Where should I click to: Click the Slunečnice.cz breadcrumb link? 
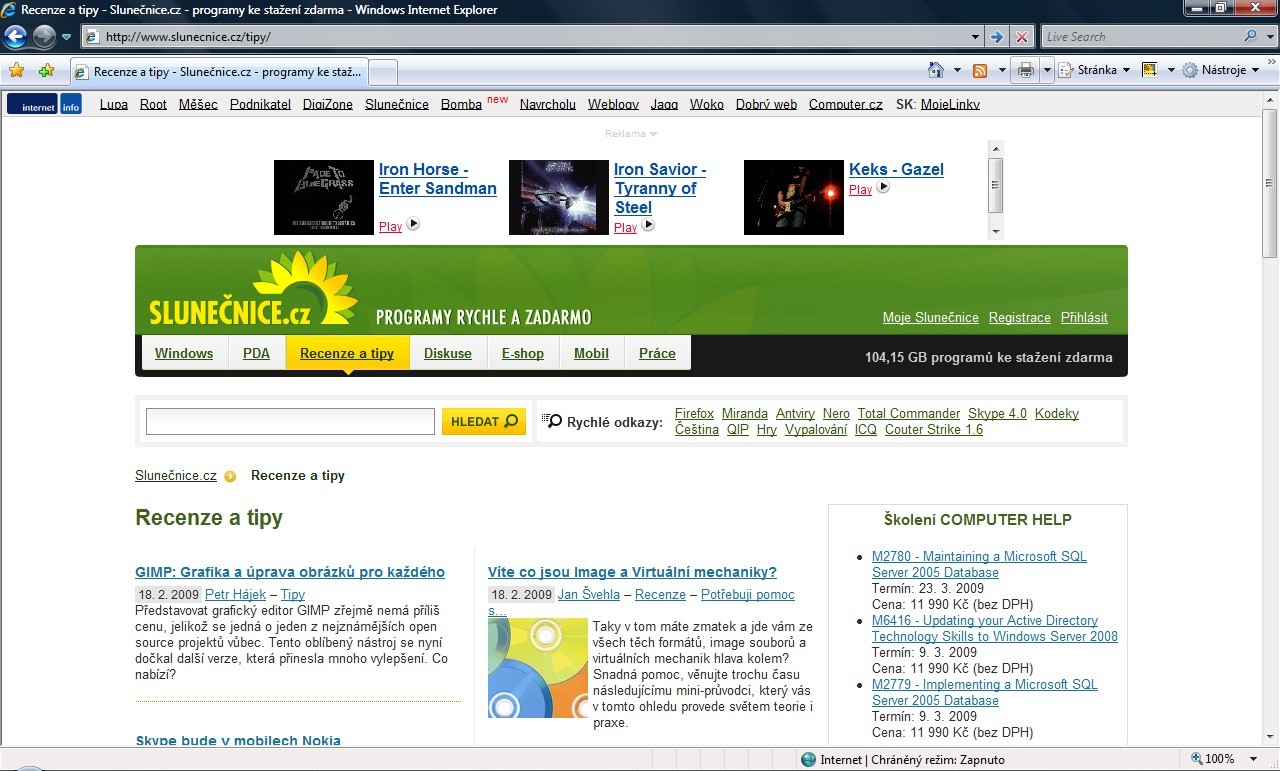point(176,475)
